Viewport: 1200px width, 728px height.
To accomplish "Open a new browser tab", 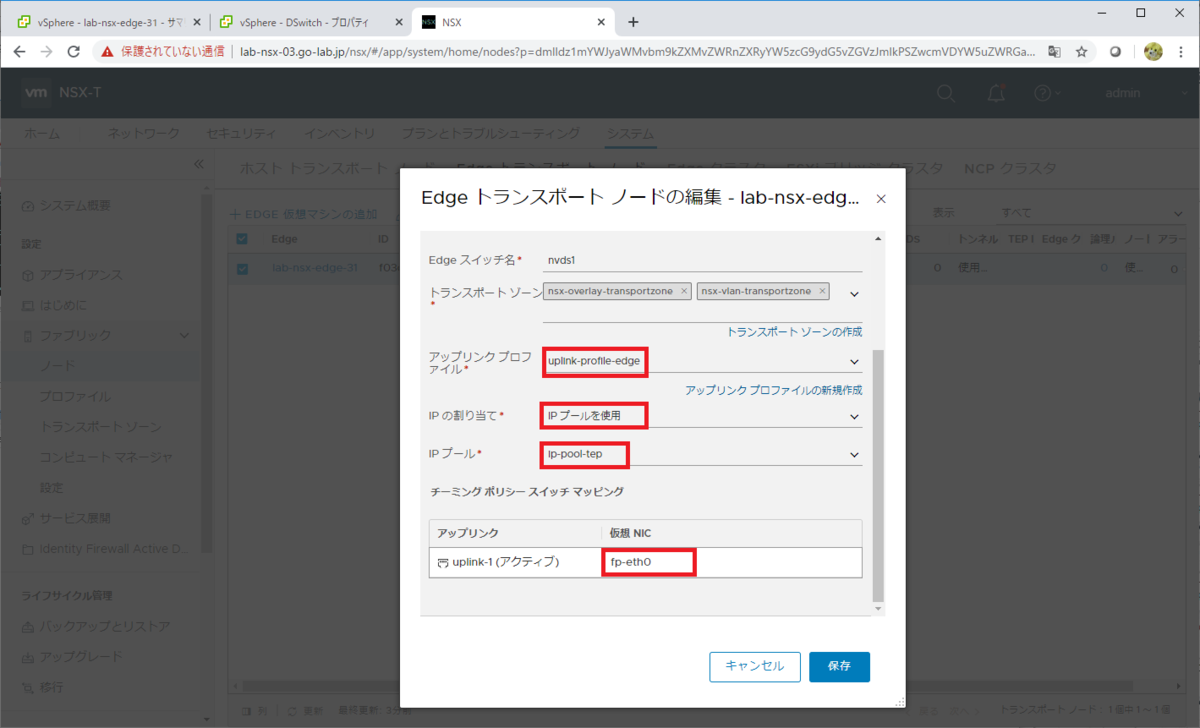I will [x=632, y=22].
